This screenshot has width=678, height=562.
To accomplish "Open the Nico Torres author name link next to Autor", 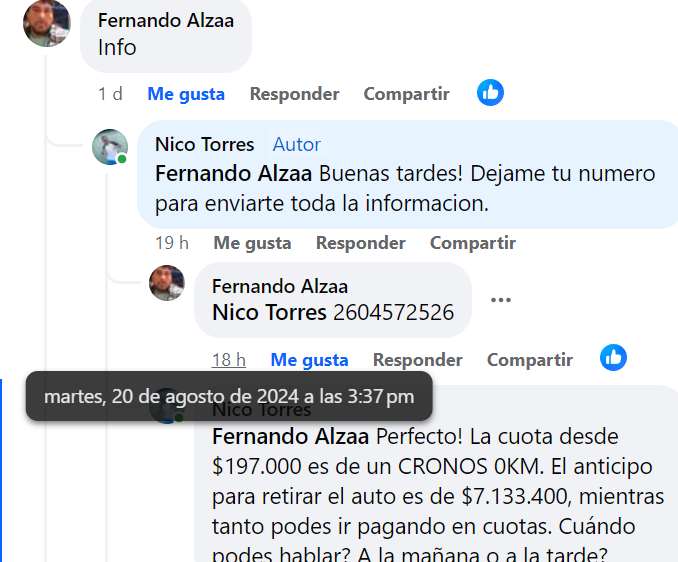I will click(x=205, y=144).
